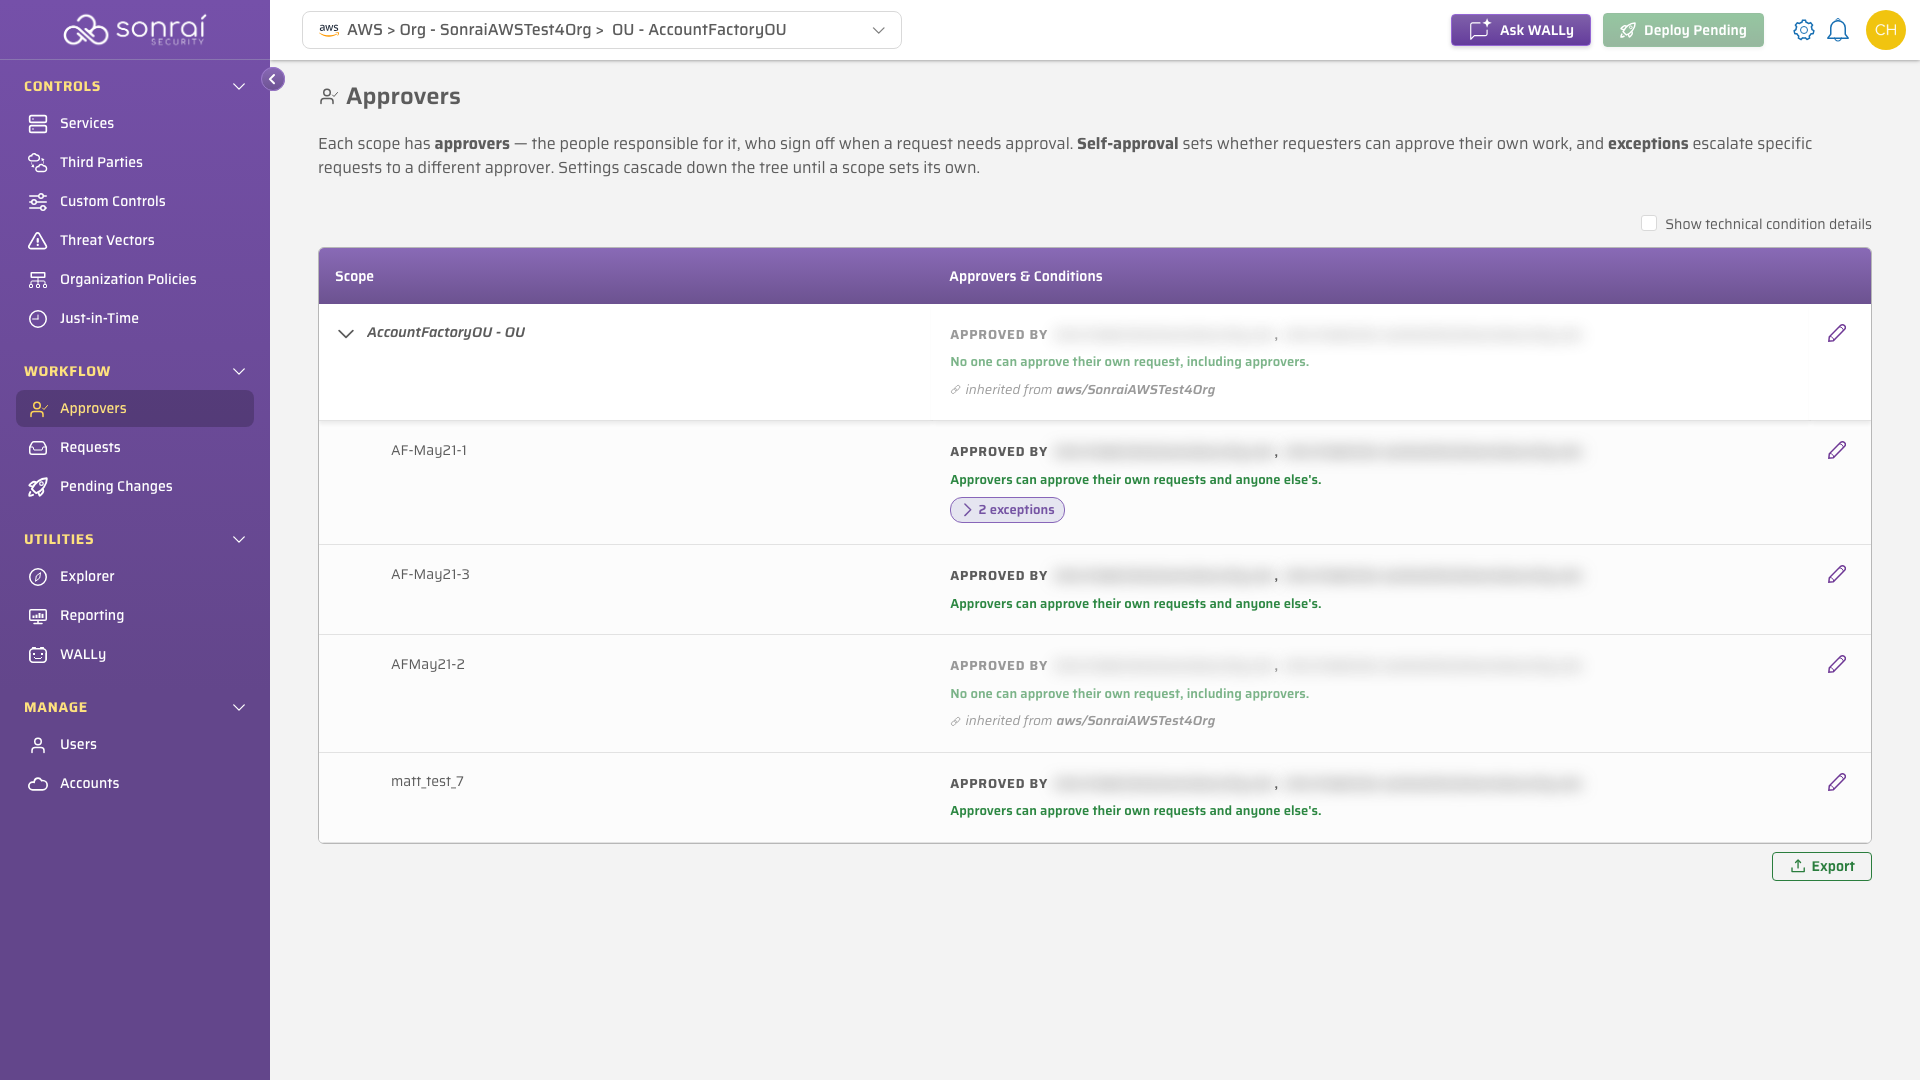Click the Third Parties icon

click(38, 162)
